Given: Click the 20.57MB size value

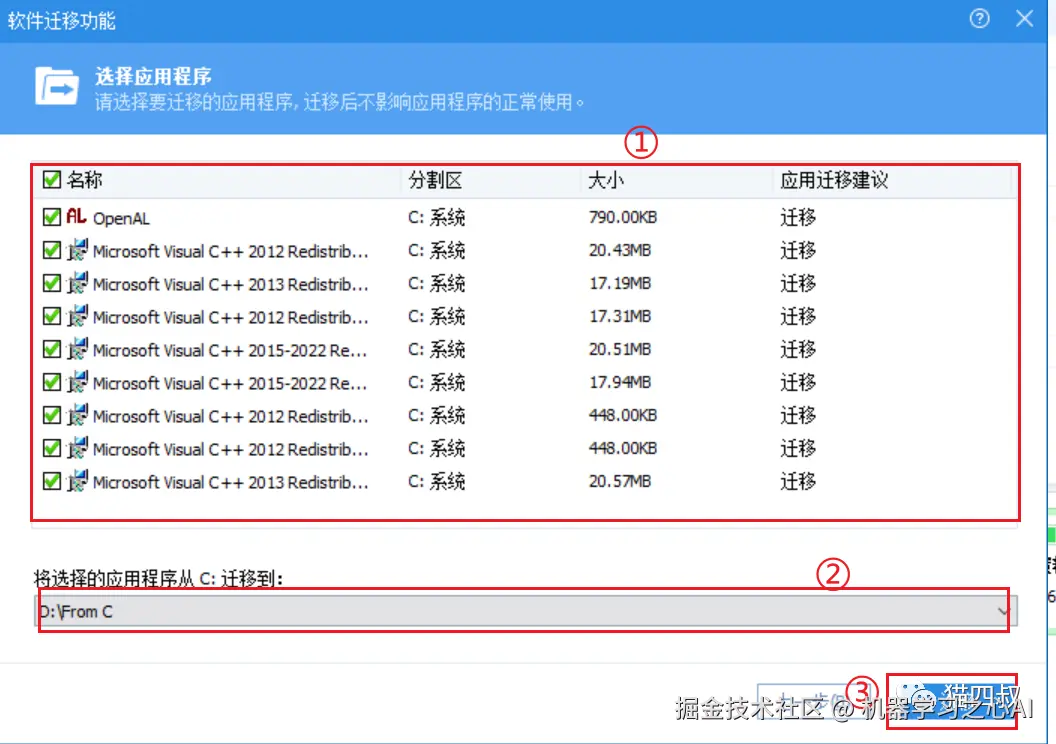Looking at the screenshot, I should [x=620, y=481].
